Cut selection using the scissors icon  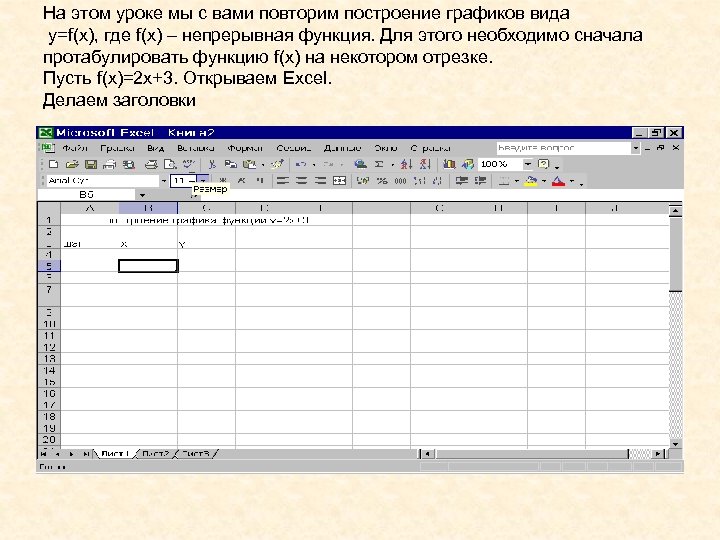[212, 164]
